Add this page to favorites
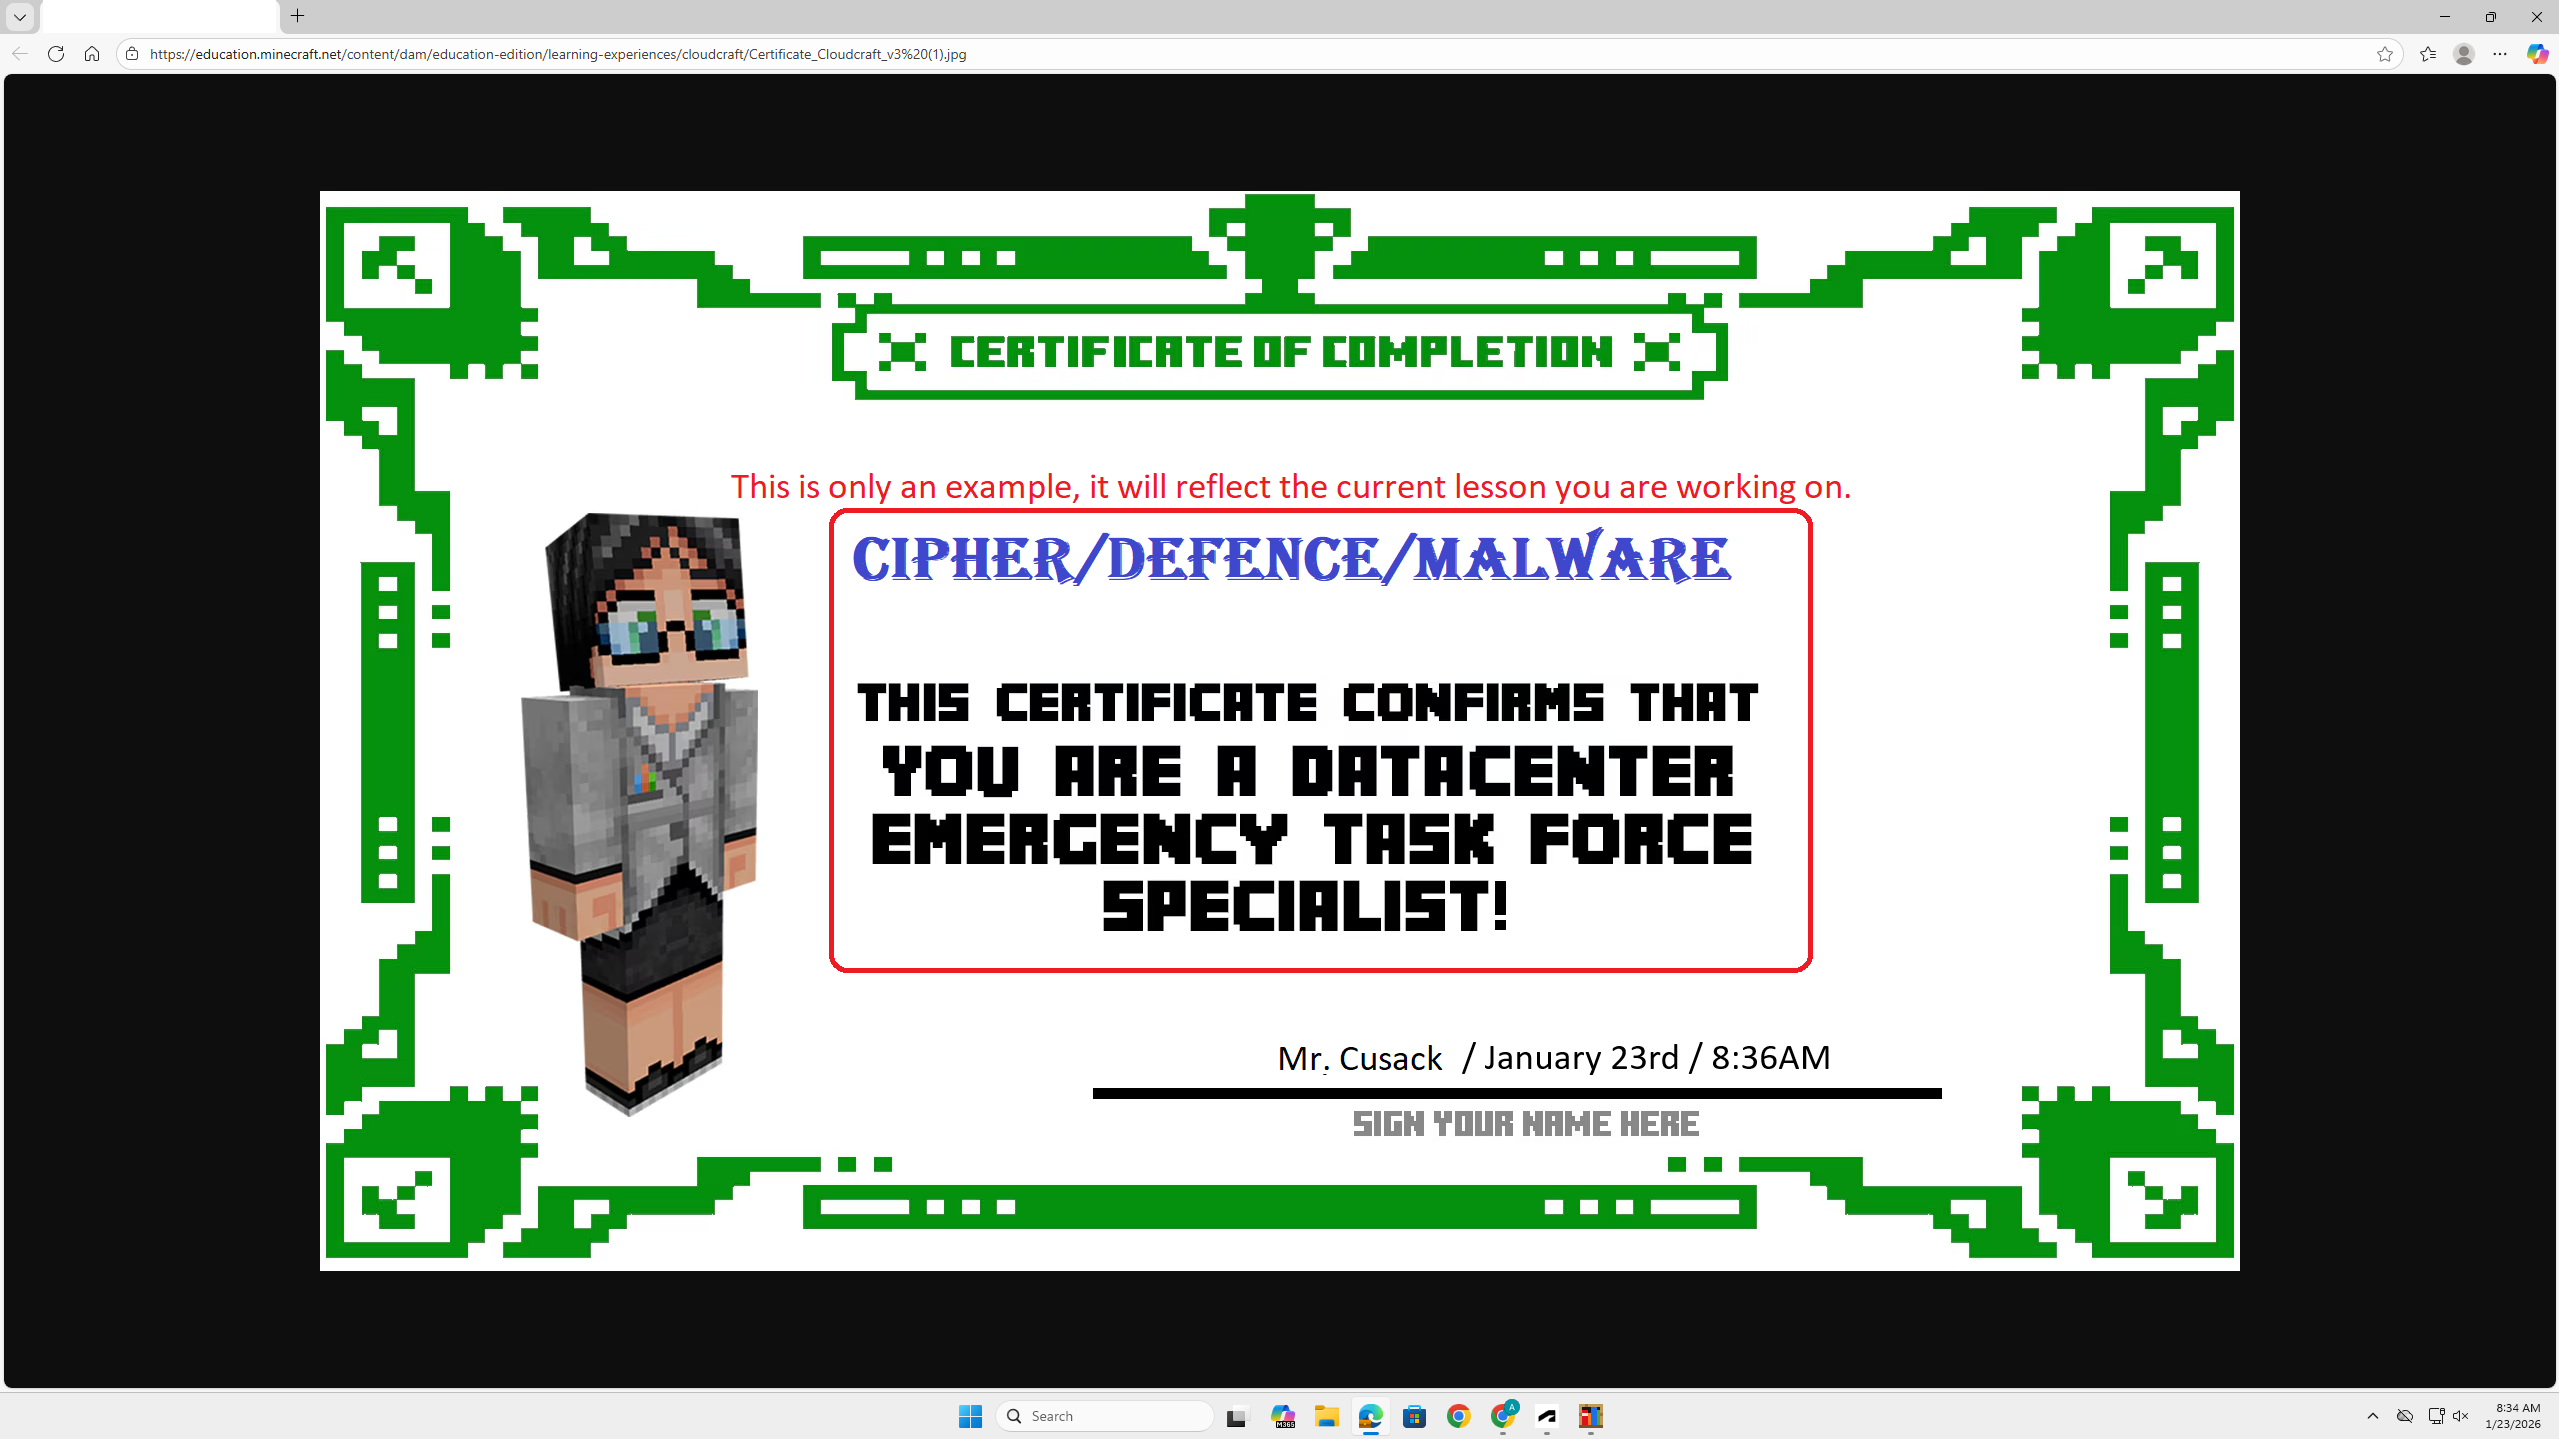 coord(2384,54)
